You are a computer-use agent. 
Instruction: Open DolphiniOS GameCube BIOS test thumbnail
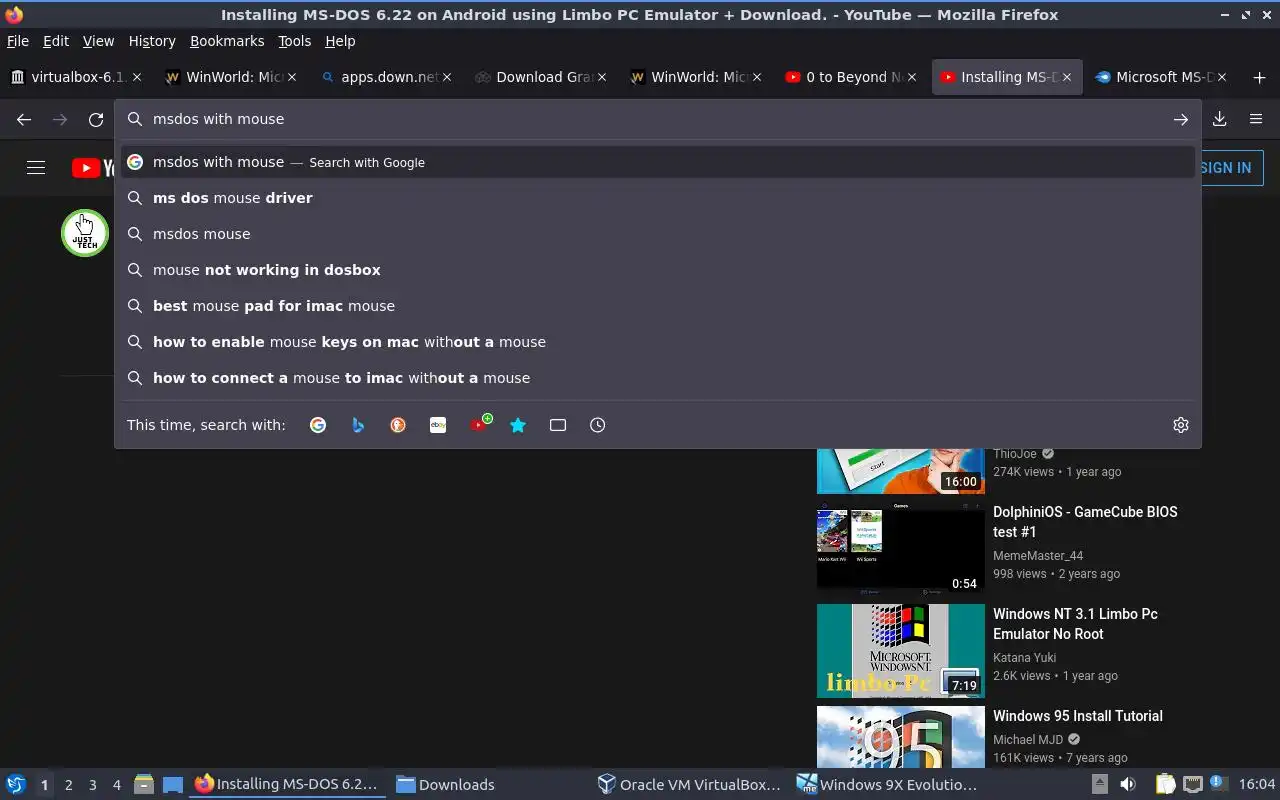pyautogui.click(x=901, y=548)
